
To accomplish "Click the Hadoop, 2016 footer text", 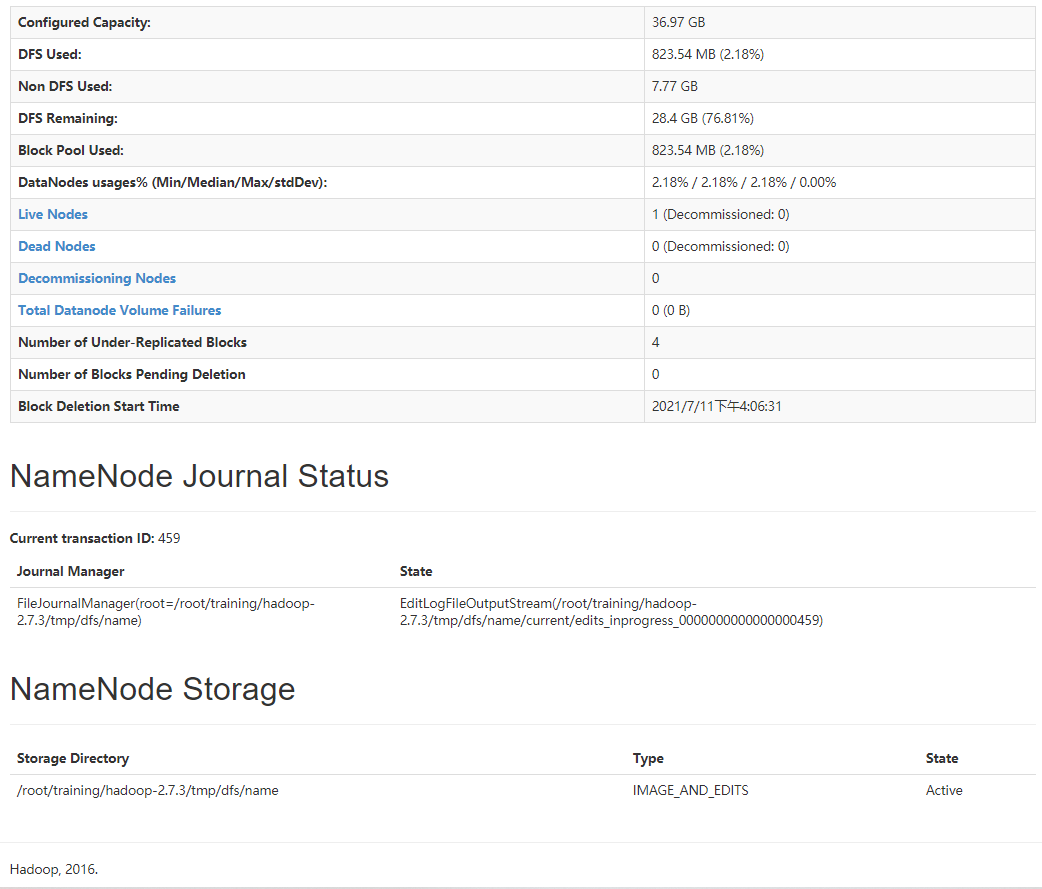I will pos(54,869).
